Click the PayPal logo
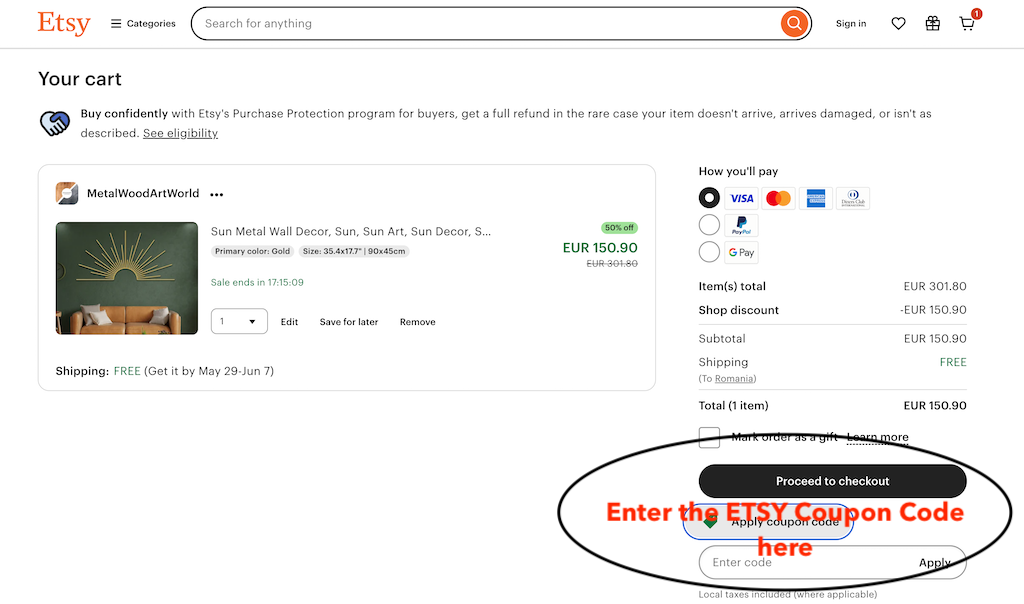Image resolution: width=1024 pixels, height=604 pixels. tap(741, 225)
